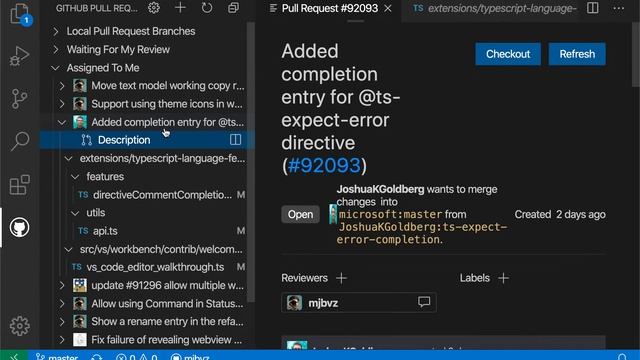Click reviewer mjbvz entry
640x360 pixels.
359,302
